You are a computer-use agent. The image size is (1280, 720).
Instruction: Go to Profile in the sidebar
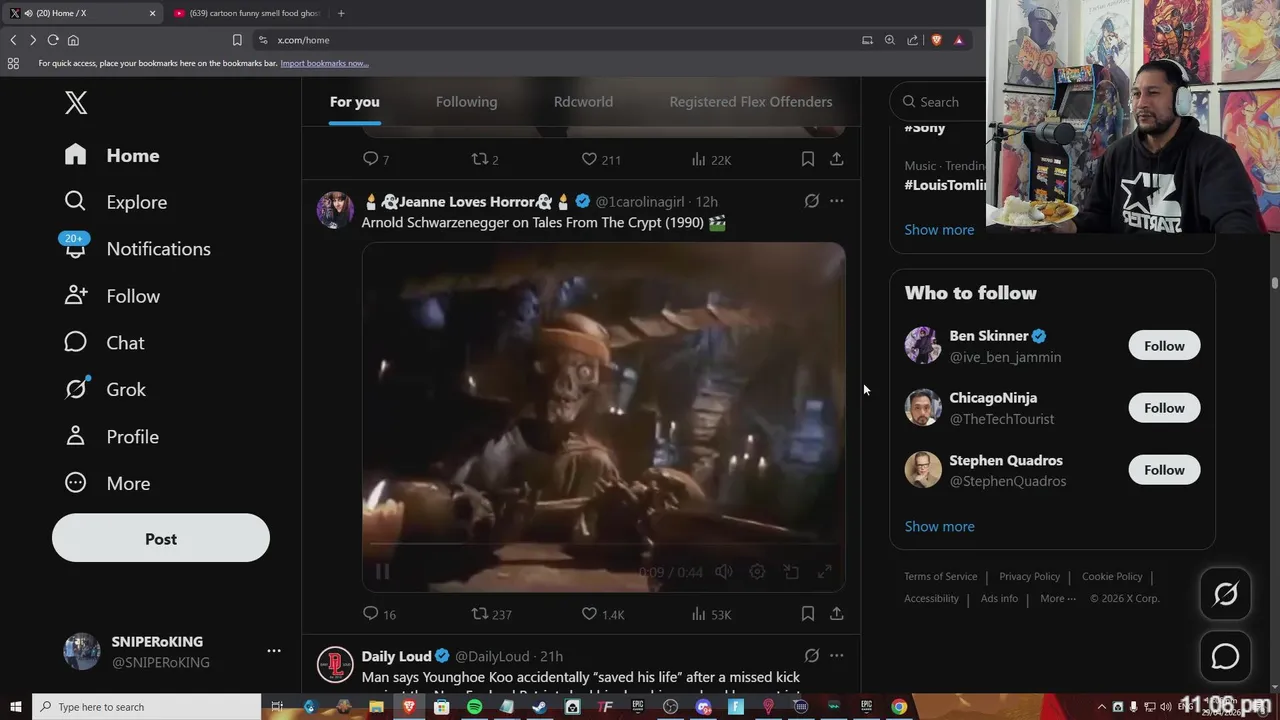[112, 437]
